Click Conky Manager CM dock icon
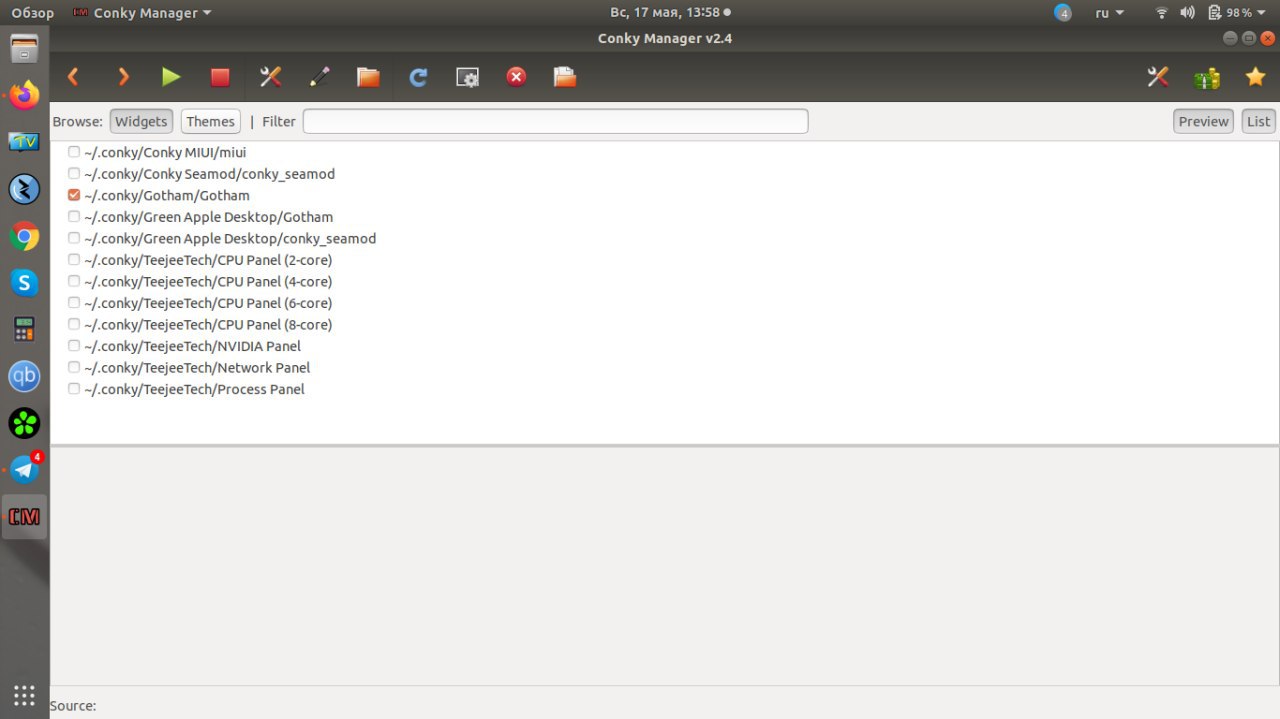The width and height of the screenshot is (1280, 719). tap(24, 516)
